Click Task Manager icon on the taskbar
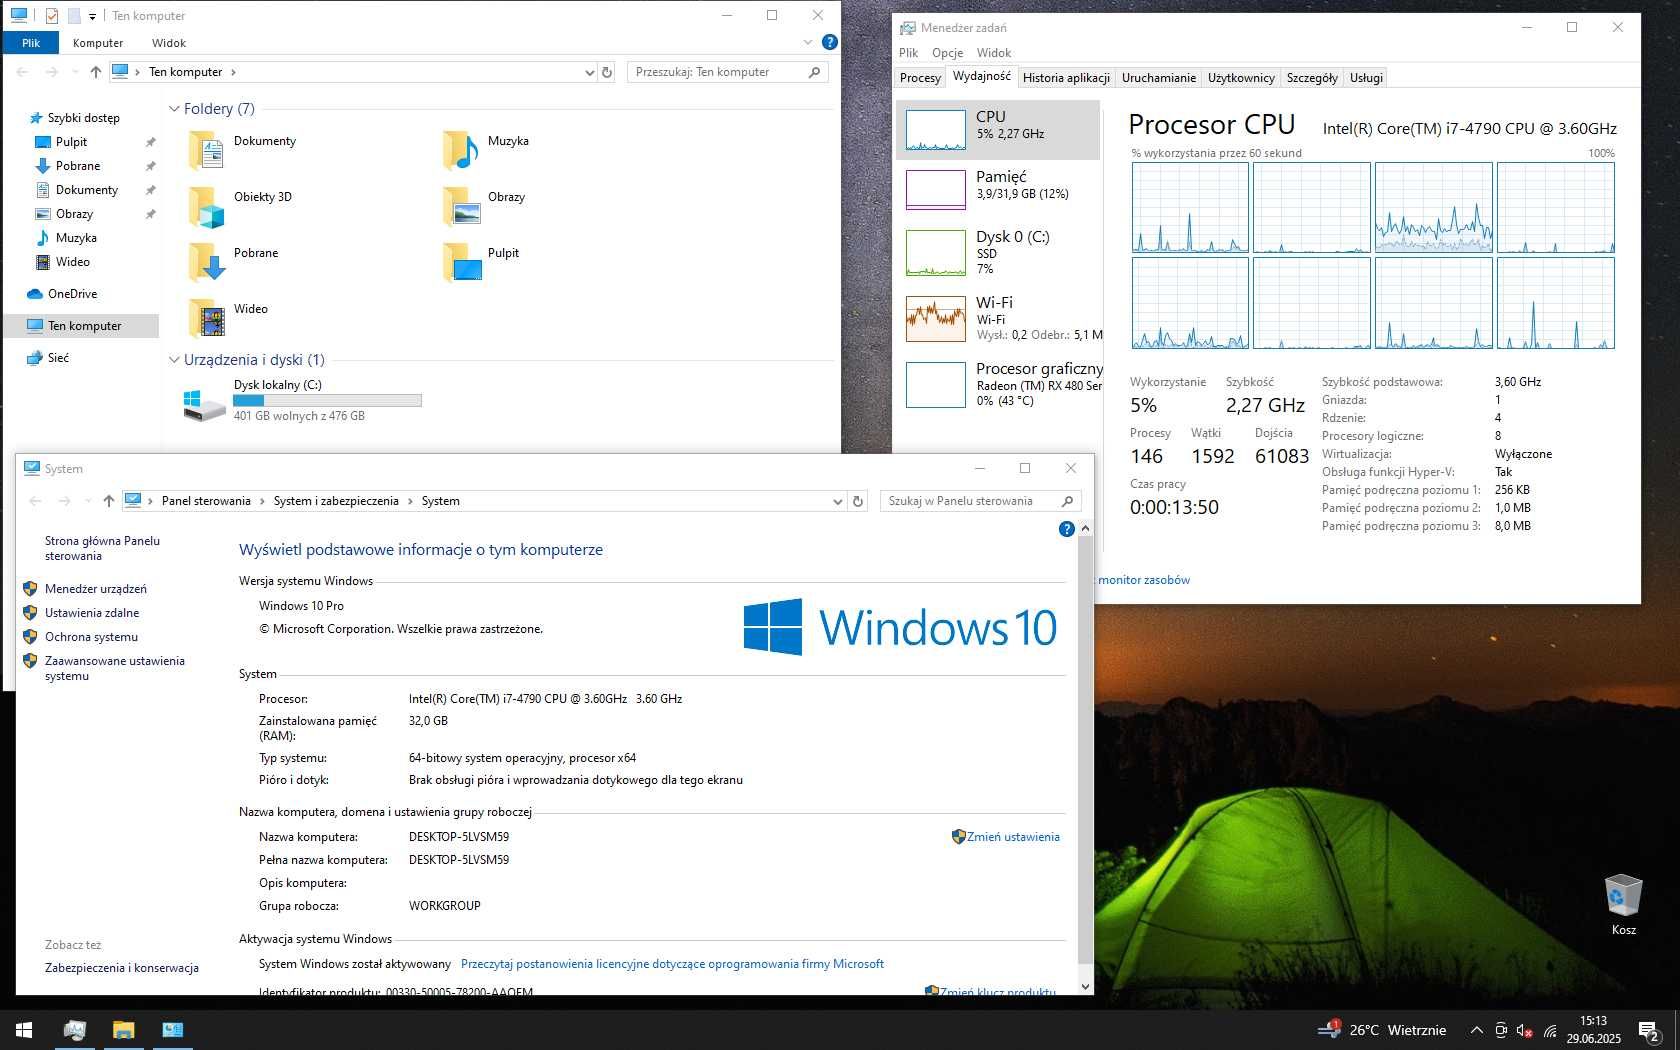Viewport: 1680px width, 1050px height. 74,1029
